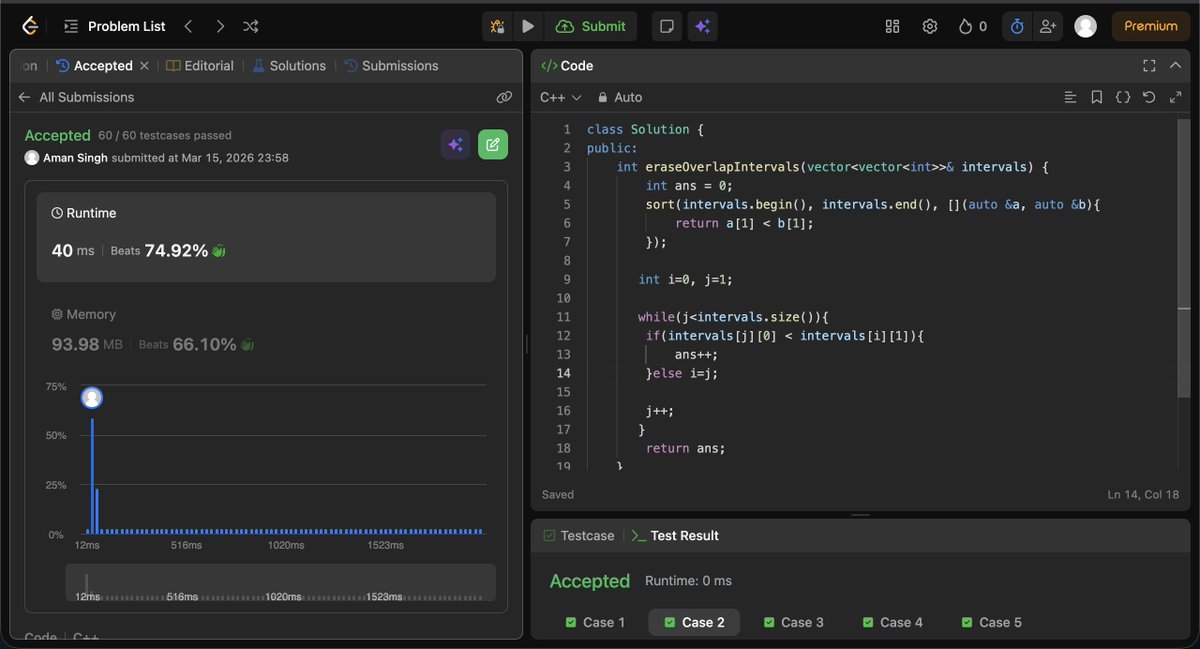Reset code with undo arrow icon
Viewport: 1200px width, 649px height.
(x=1149, y=97)
